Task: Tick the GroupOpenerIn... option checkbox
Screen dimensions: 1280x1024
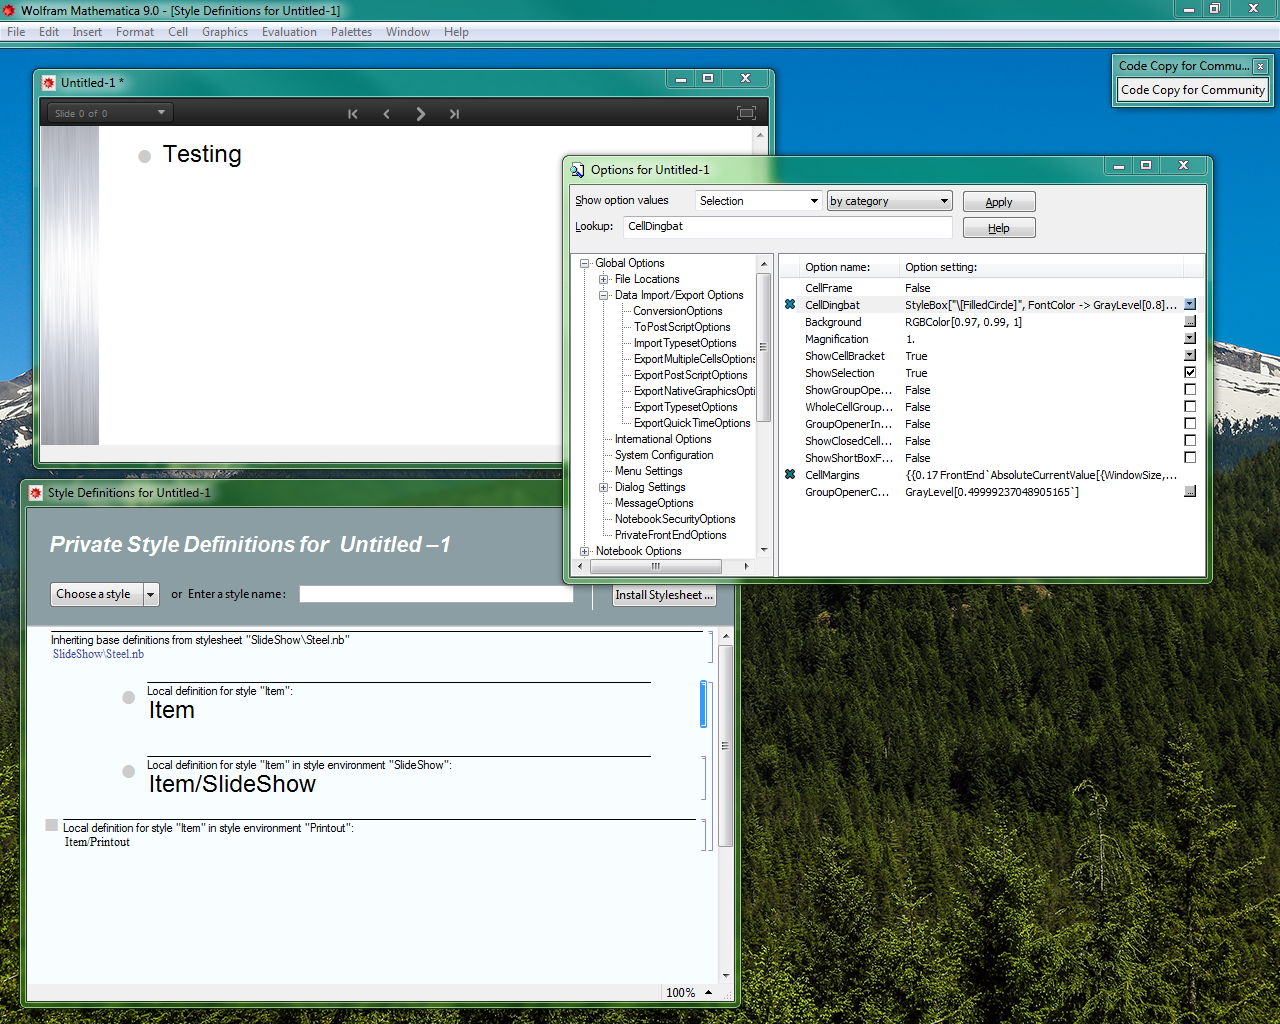Action: (1190, 424)
